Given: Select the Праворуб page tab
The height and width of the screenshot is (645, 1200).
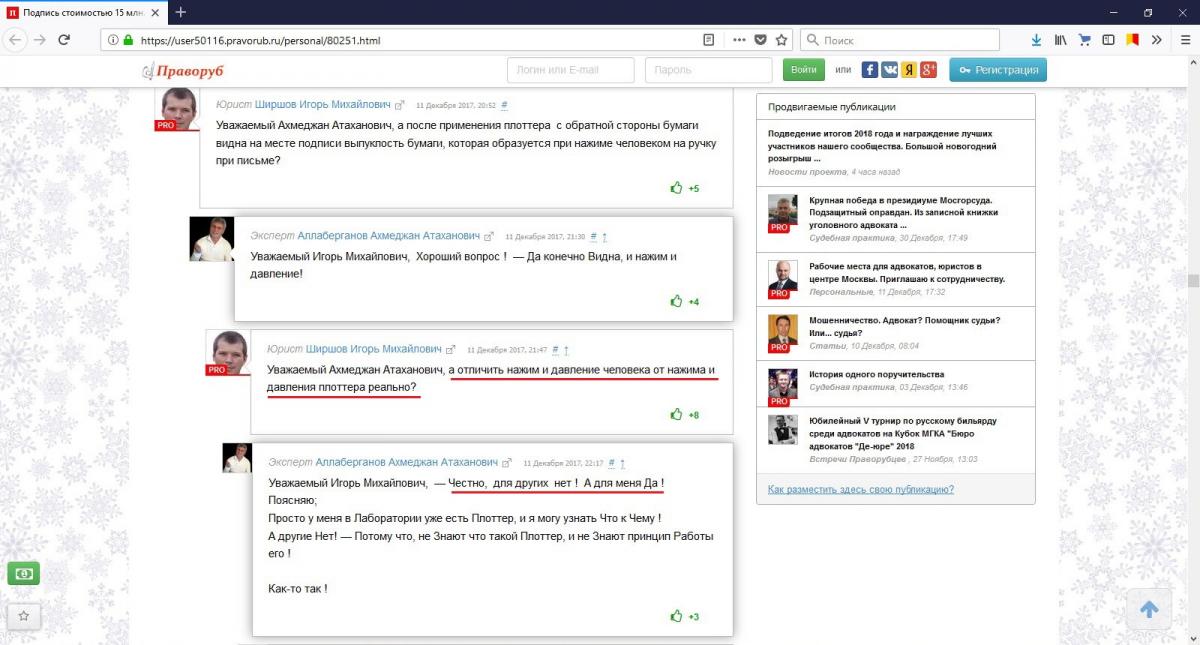Looking at the screenshot, I should click(85, 12).
